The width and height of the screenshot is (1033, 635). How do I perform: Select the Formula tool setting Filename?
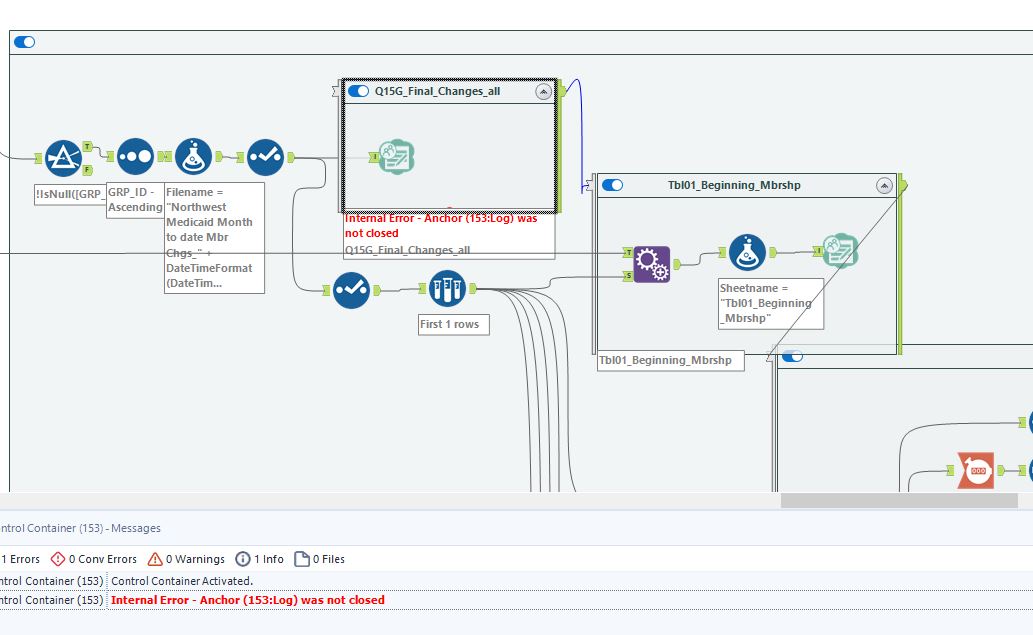pos(192,156)
